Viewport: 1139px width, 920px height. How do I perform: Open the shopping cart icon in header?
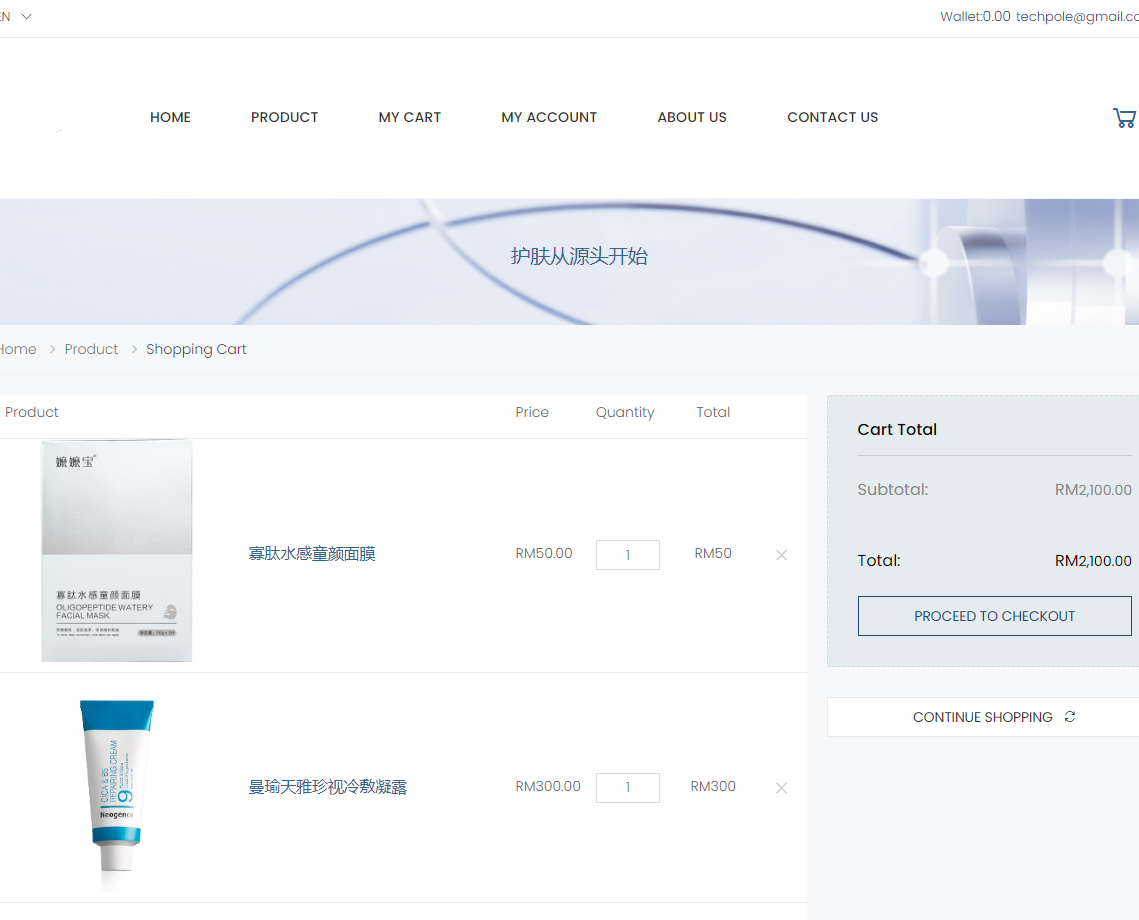(x=1124, y=118)
